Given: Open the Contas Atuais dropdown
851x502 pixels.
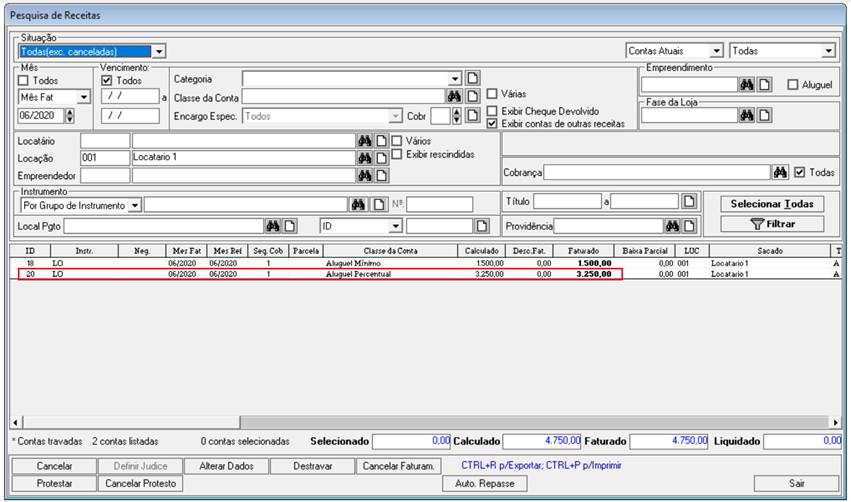Looking at the screenshot, I should [x=716, y=51].
